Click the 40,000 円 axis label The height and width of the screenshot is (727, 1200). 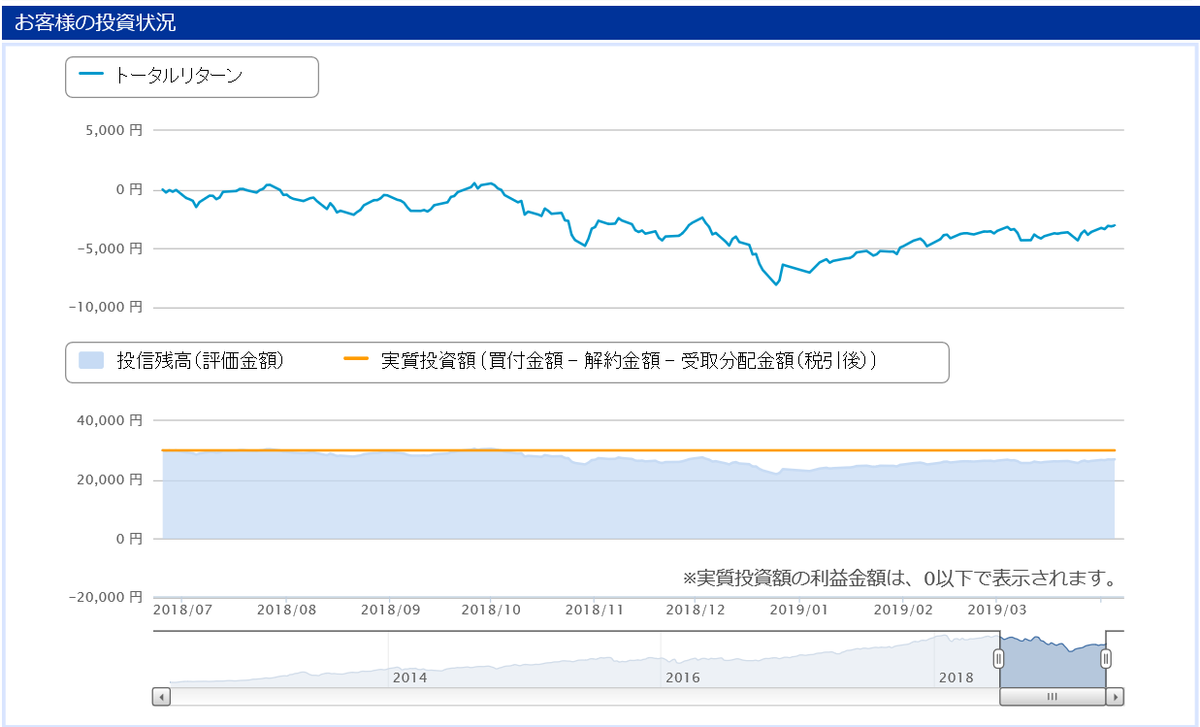tap(110, 421)
